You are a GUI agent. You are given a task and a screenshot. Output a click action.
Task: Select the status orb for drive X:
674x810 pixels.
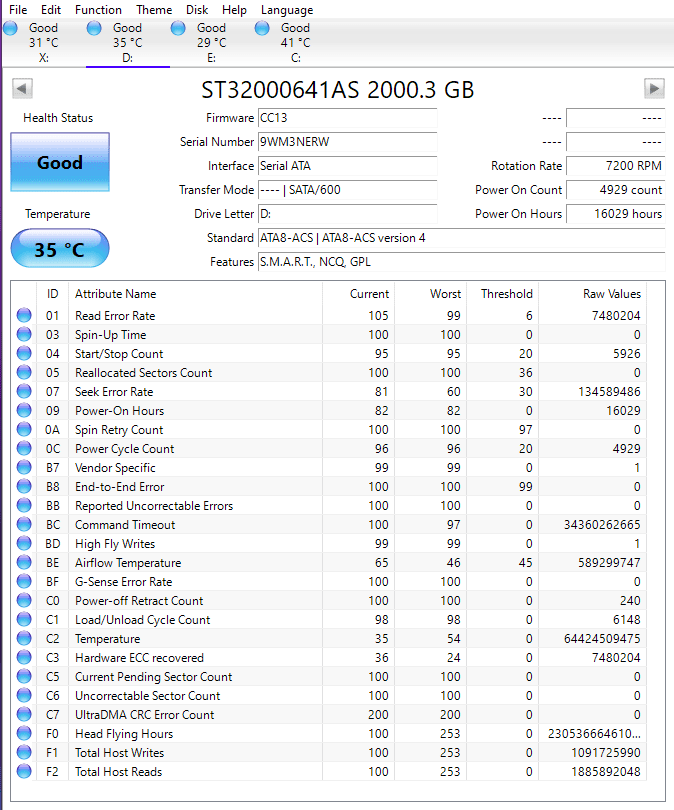click(10, 28)
